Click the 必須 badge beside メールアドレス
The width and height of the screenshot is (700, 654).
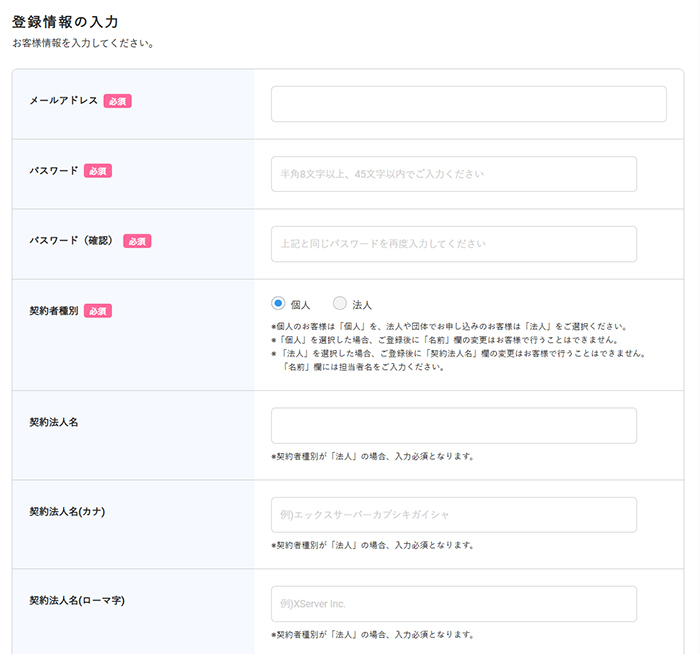pyautogui.click(x=118, y=101)
